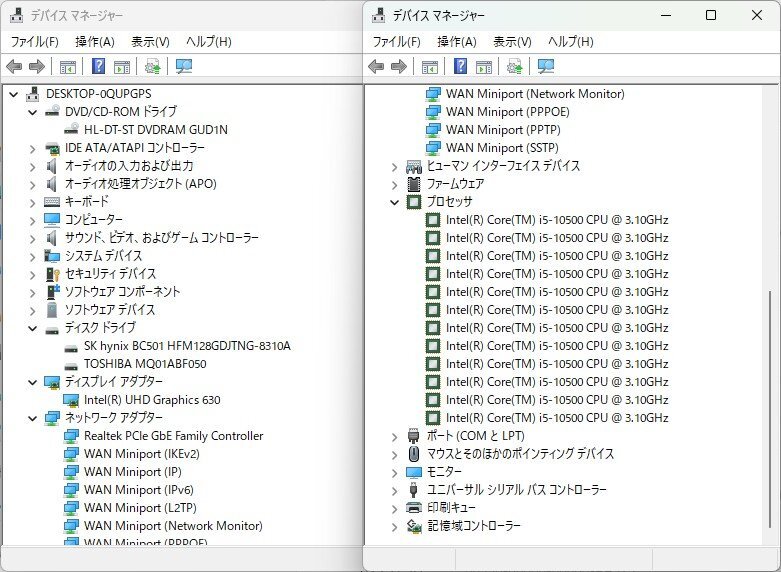Collapse the DVD/CD-ROM ドライブ category

click(x=33, y=112)
